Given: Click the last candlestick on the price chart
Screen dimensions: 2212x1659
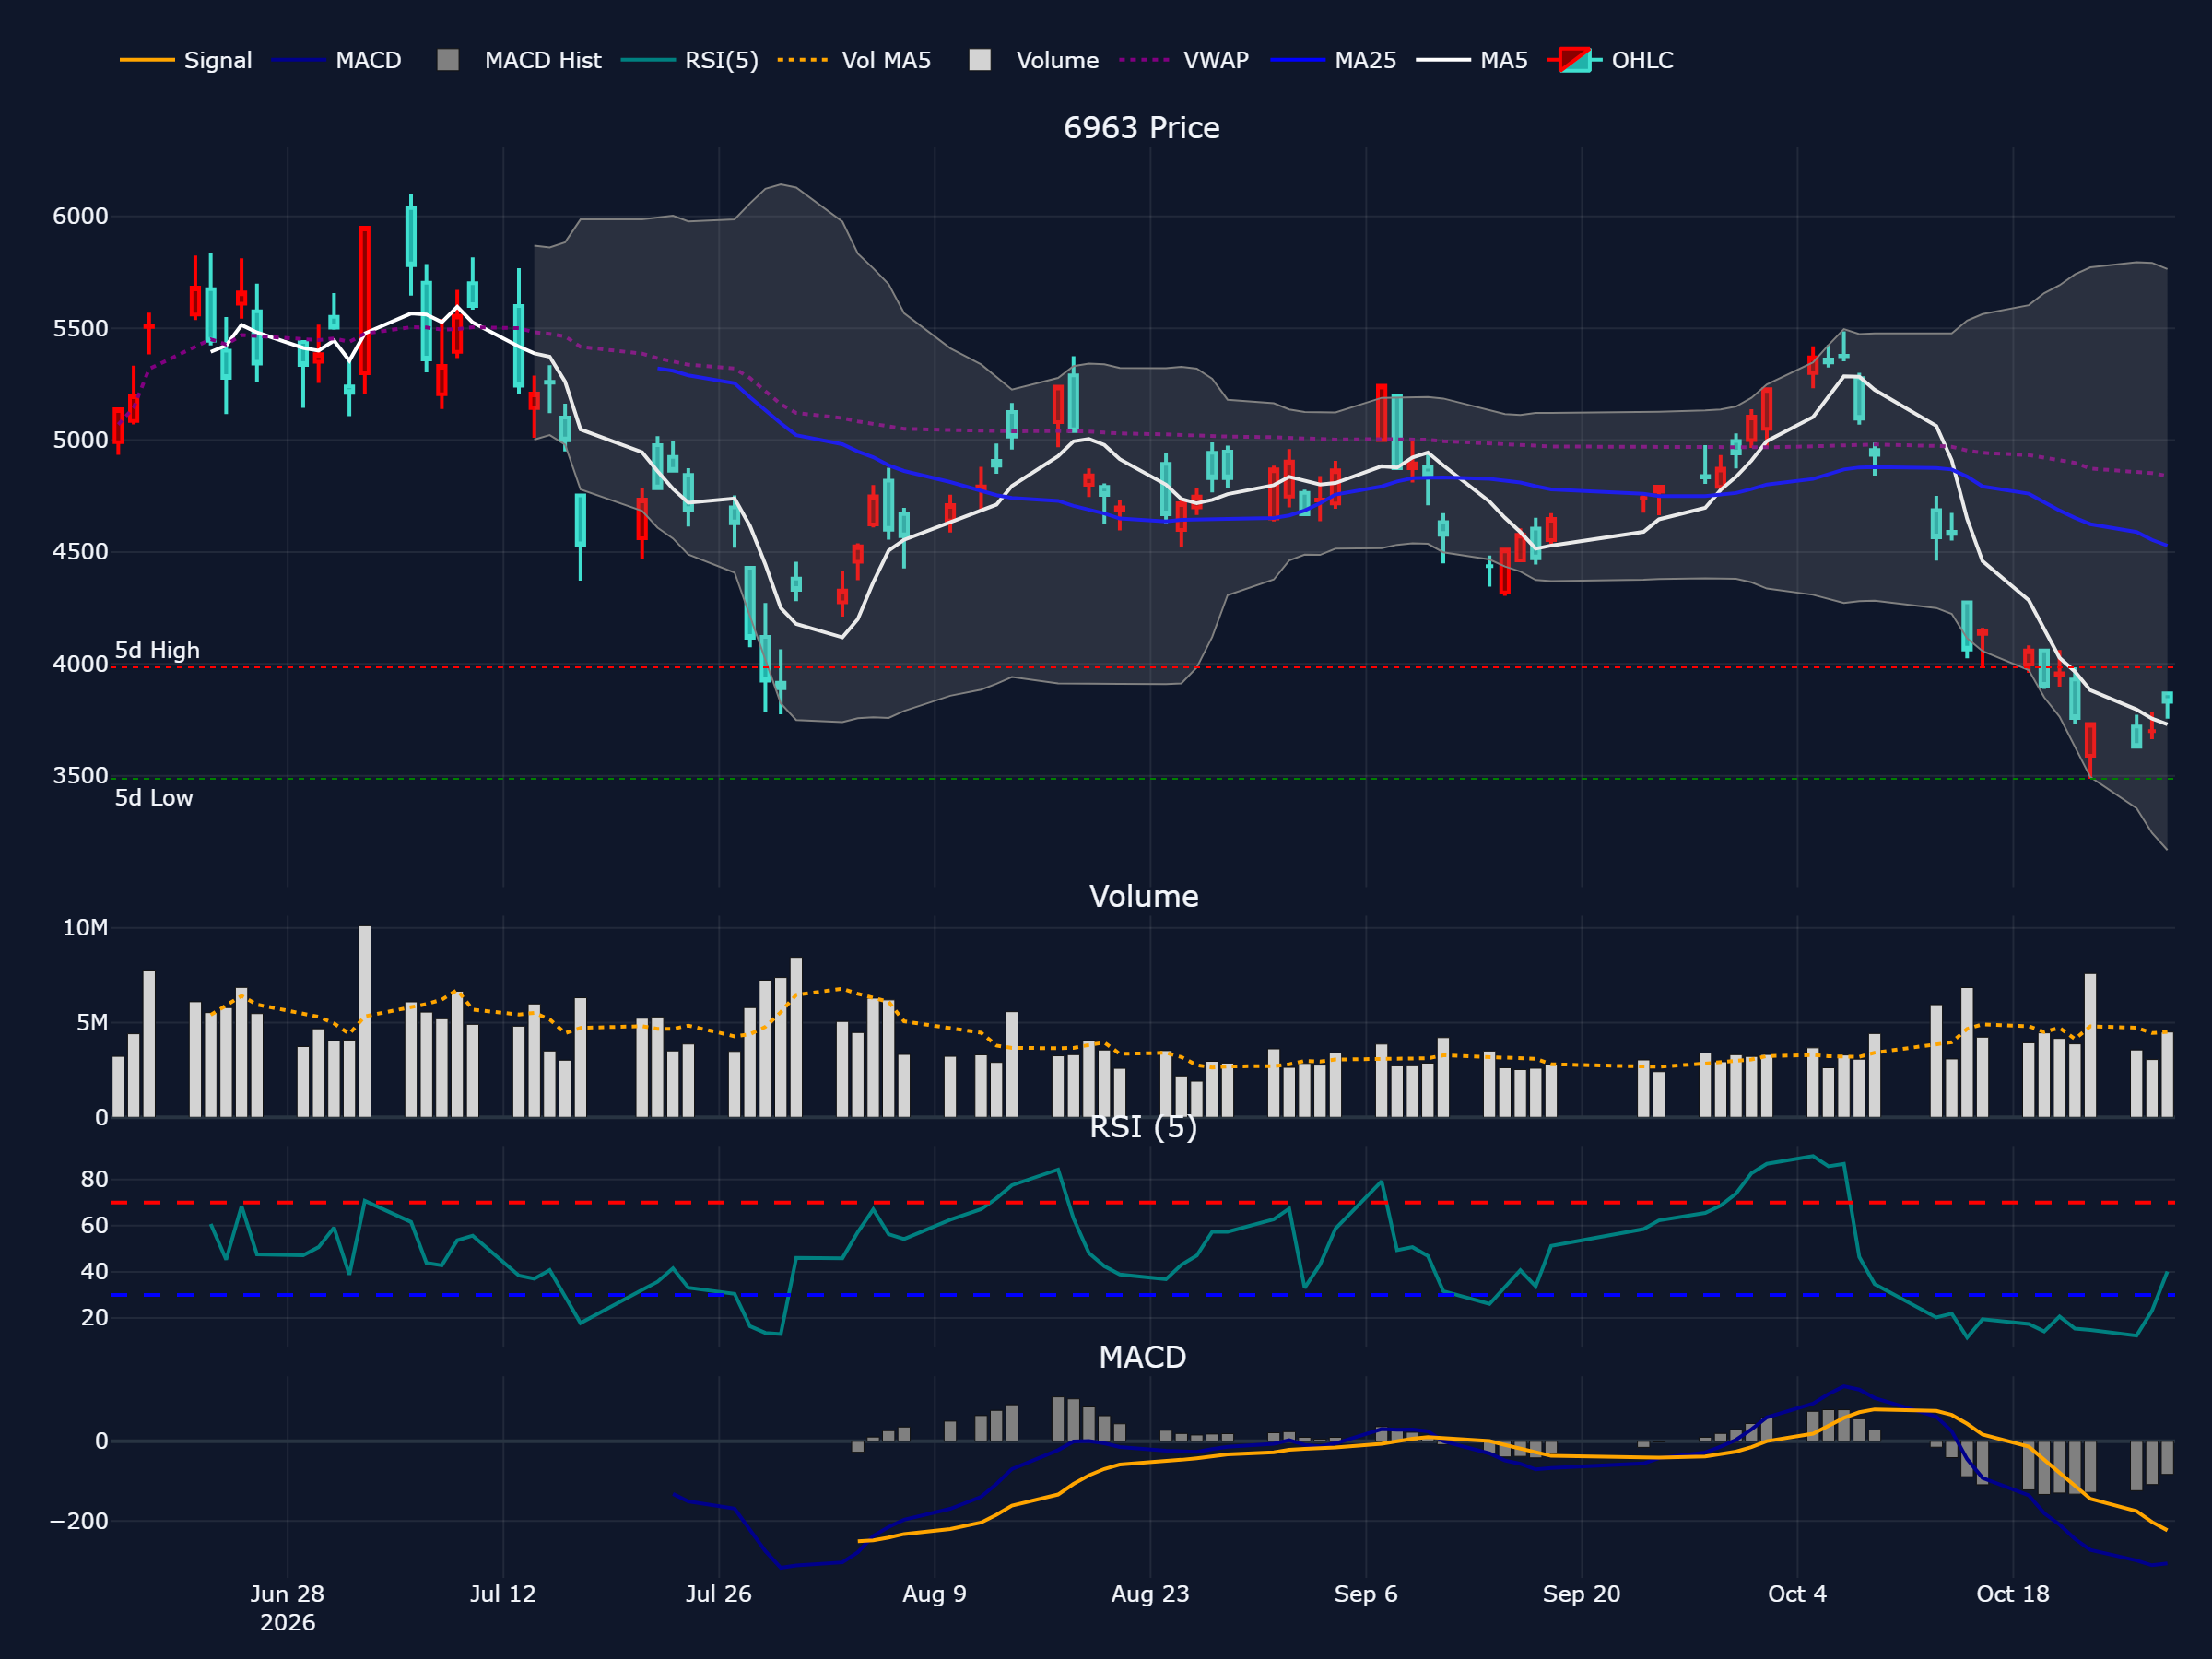Looking at the screenshot, I should click(2167, 703).
